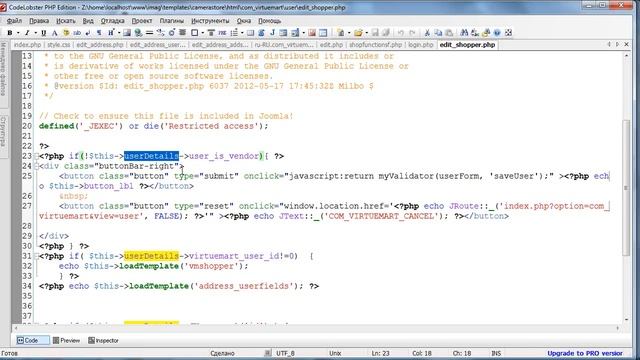
Task: Click the fullscreen toggle icon in toolbar
Action: pos(508,33)
